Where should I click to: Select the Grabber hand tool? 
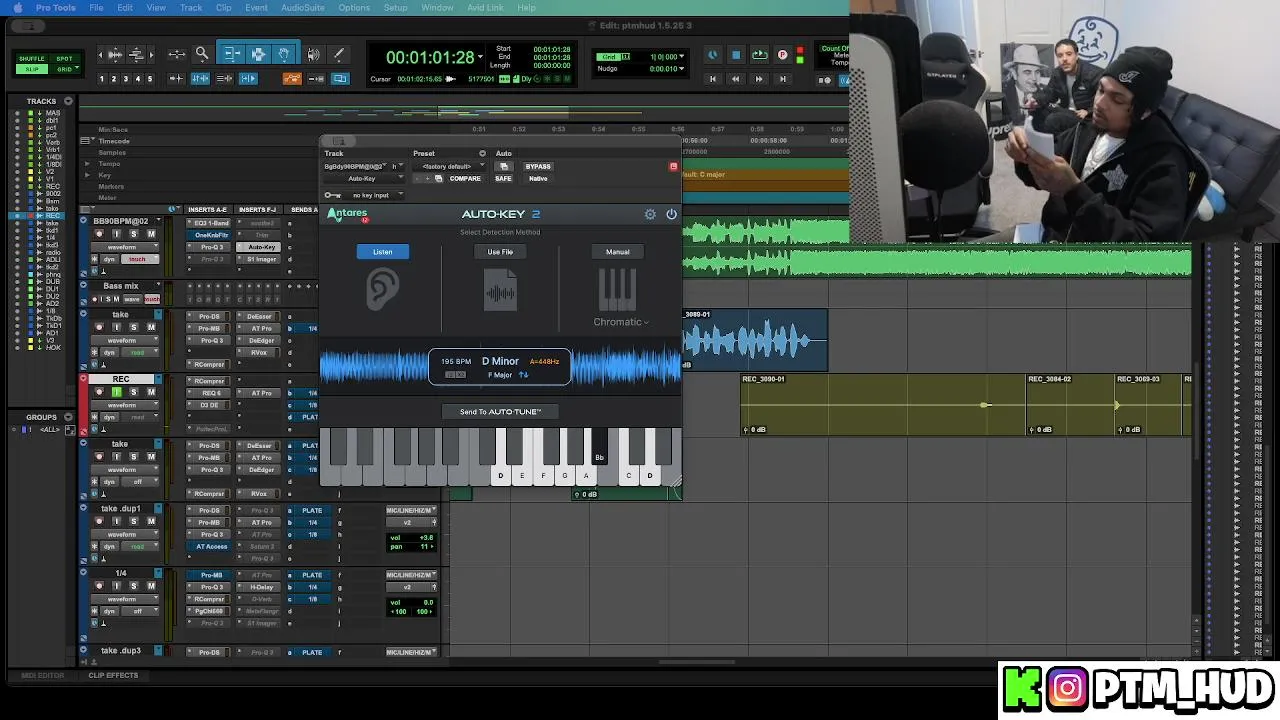point(284,54)
